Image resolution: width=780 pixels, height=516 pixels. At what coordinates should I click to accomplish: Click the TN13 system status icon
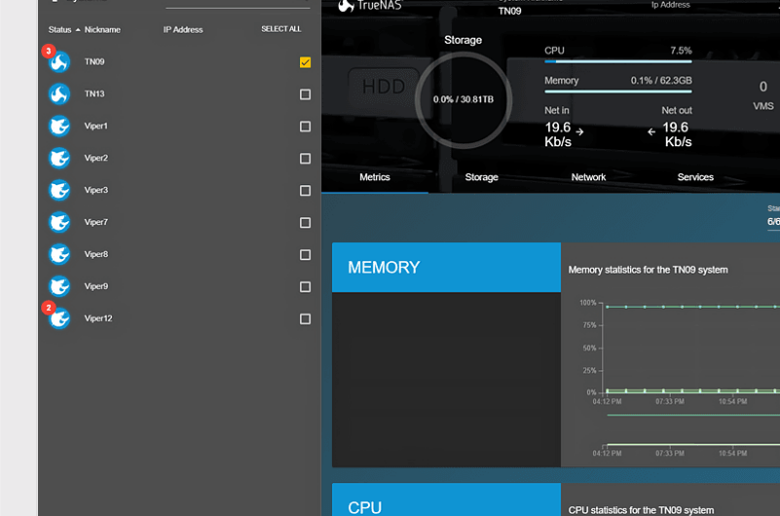(59, 94)
